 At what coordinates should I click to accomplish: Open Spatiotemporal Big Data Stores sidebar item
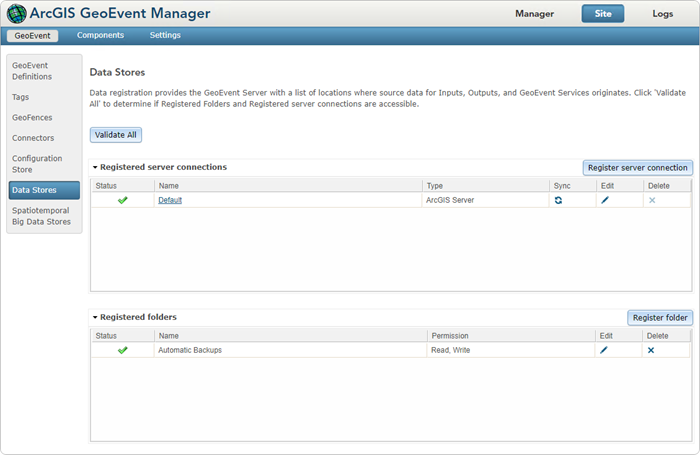click(x=41, y=216)
